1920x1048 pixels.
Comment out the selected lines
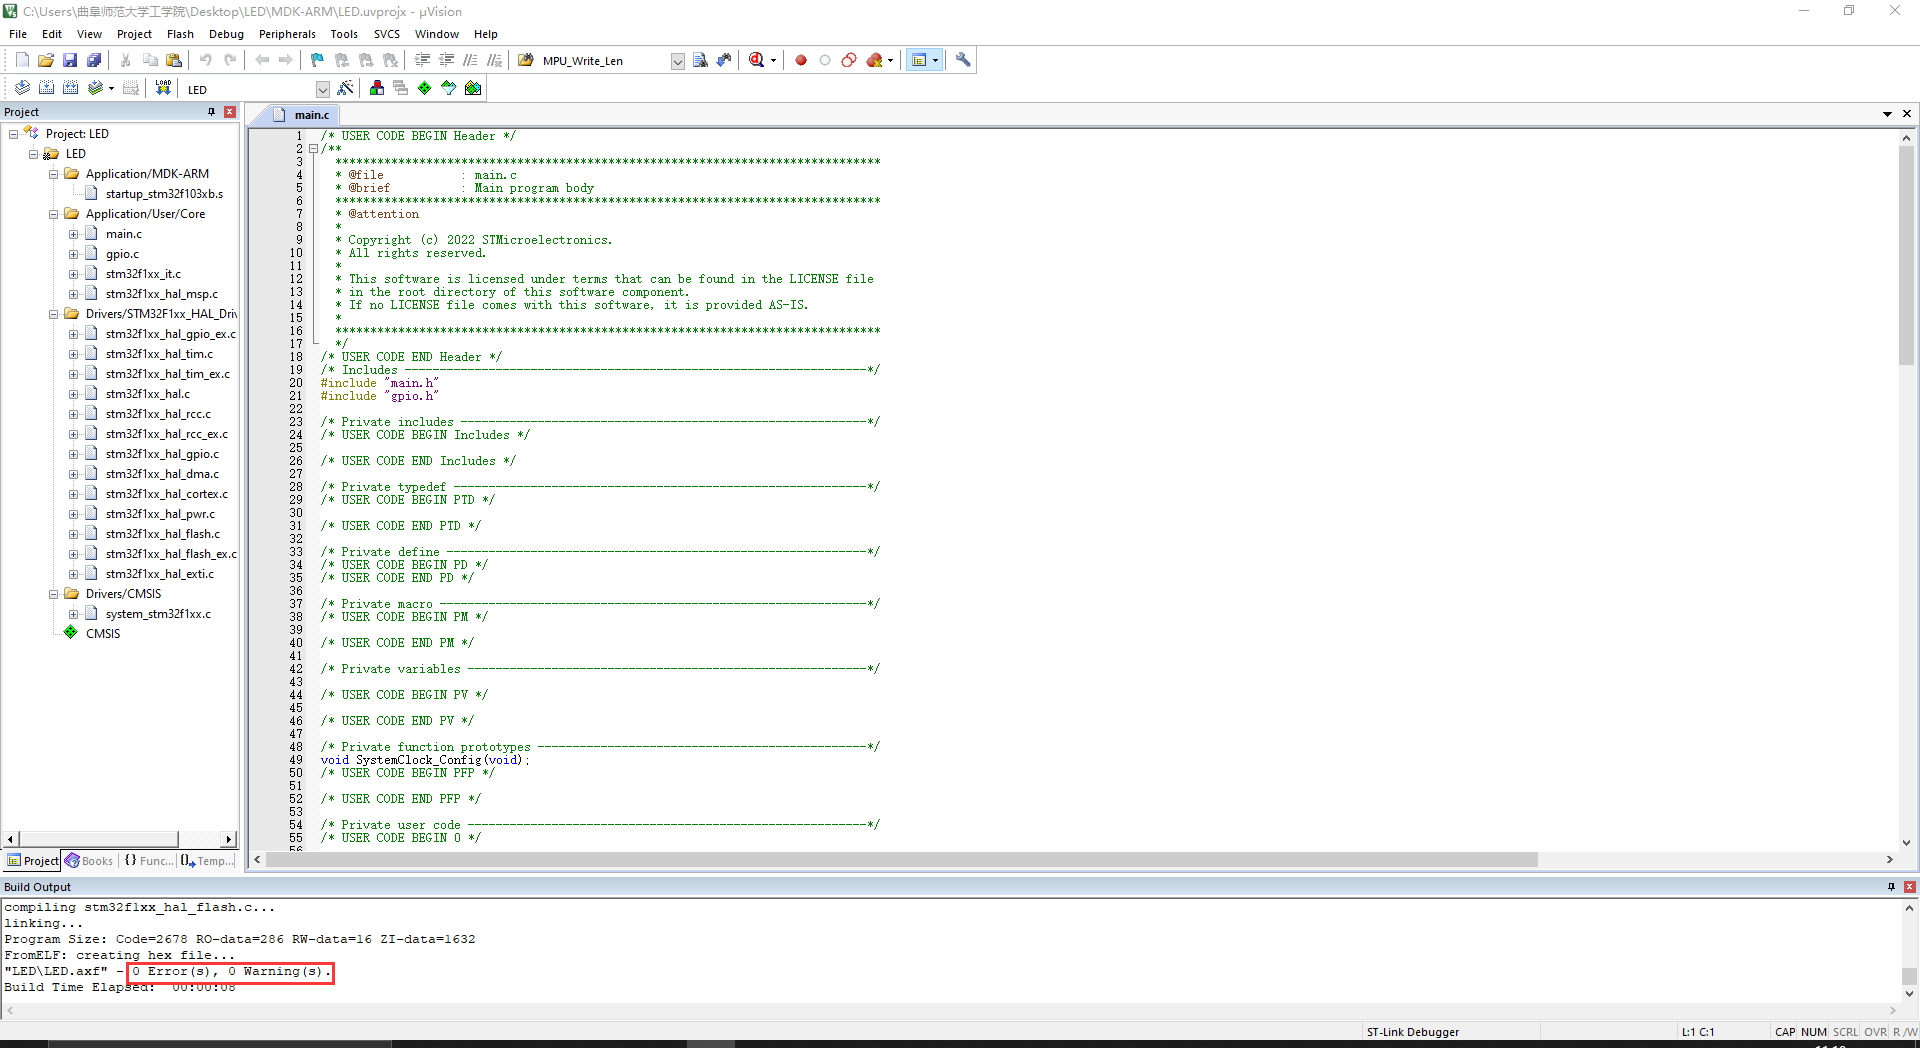[x=470, y=60]
